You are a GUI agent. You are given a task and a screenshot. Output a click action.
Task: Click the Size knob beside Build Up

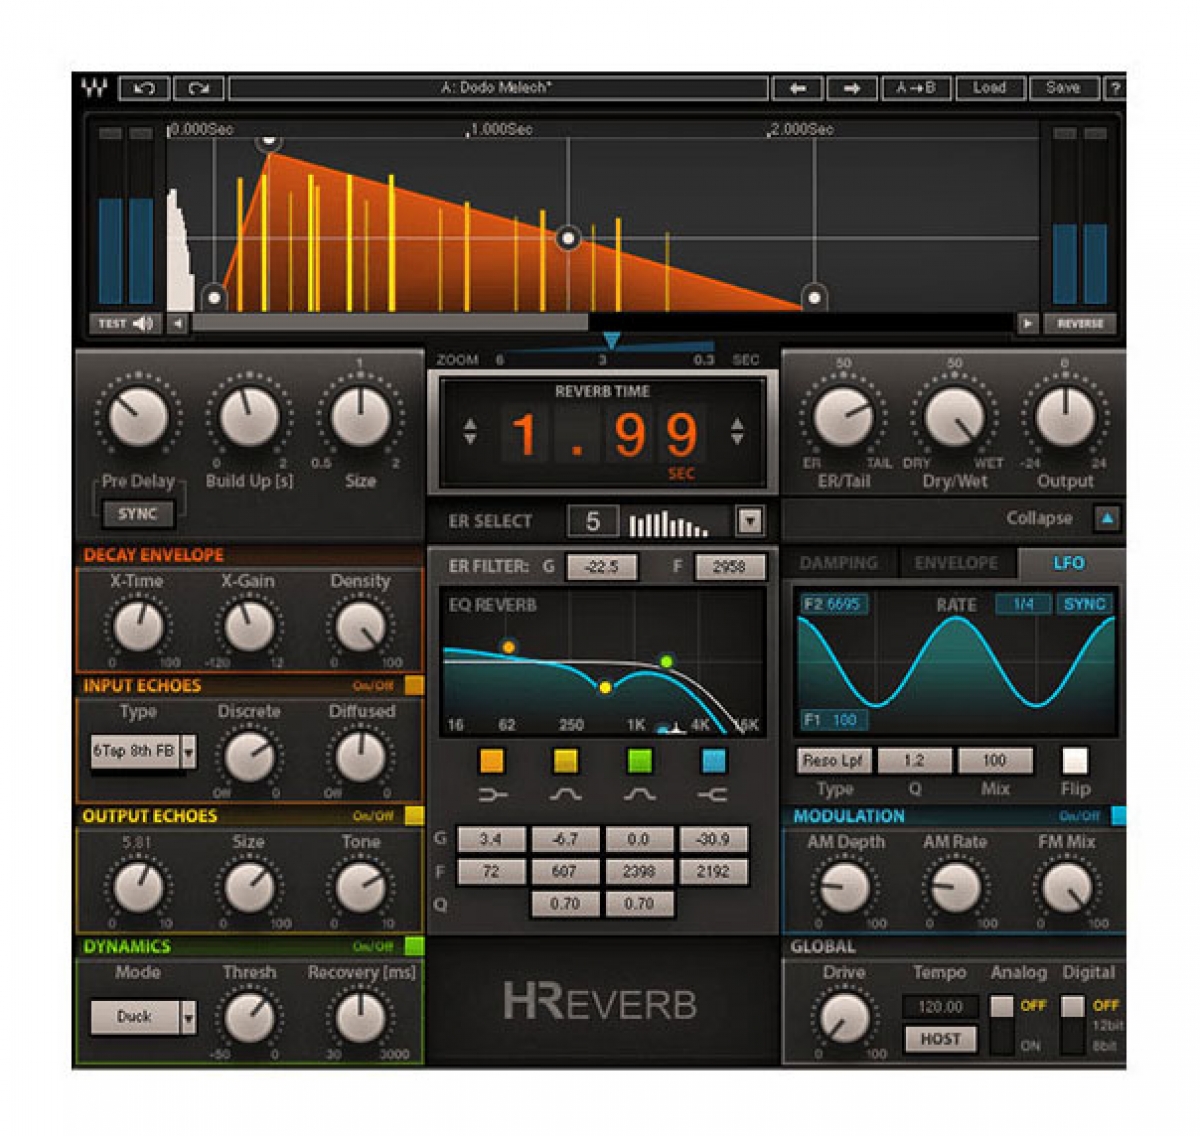360,416
